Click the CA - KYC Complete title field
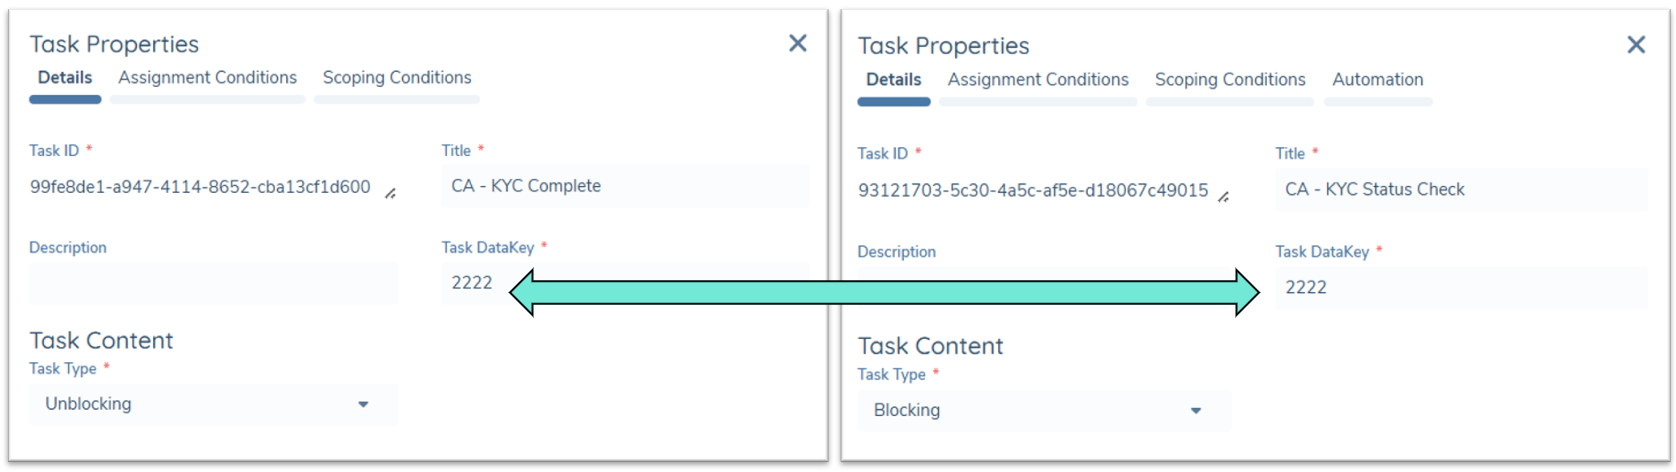 pos(624,186)
